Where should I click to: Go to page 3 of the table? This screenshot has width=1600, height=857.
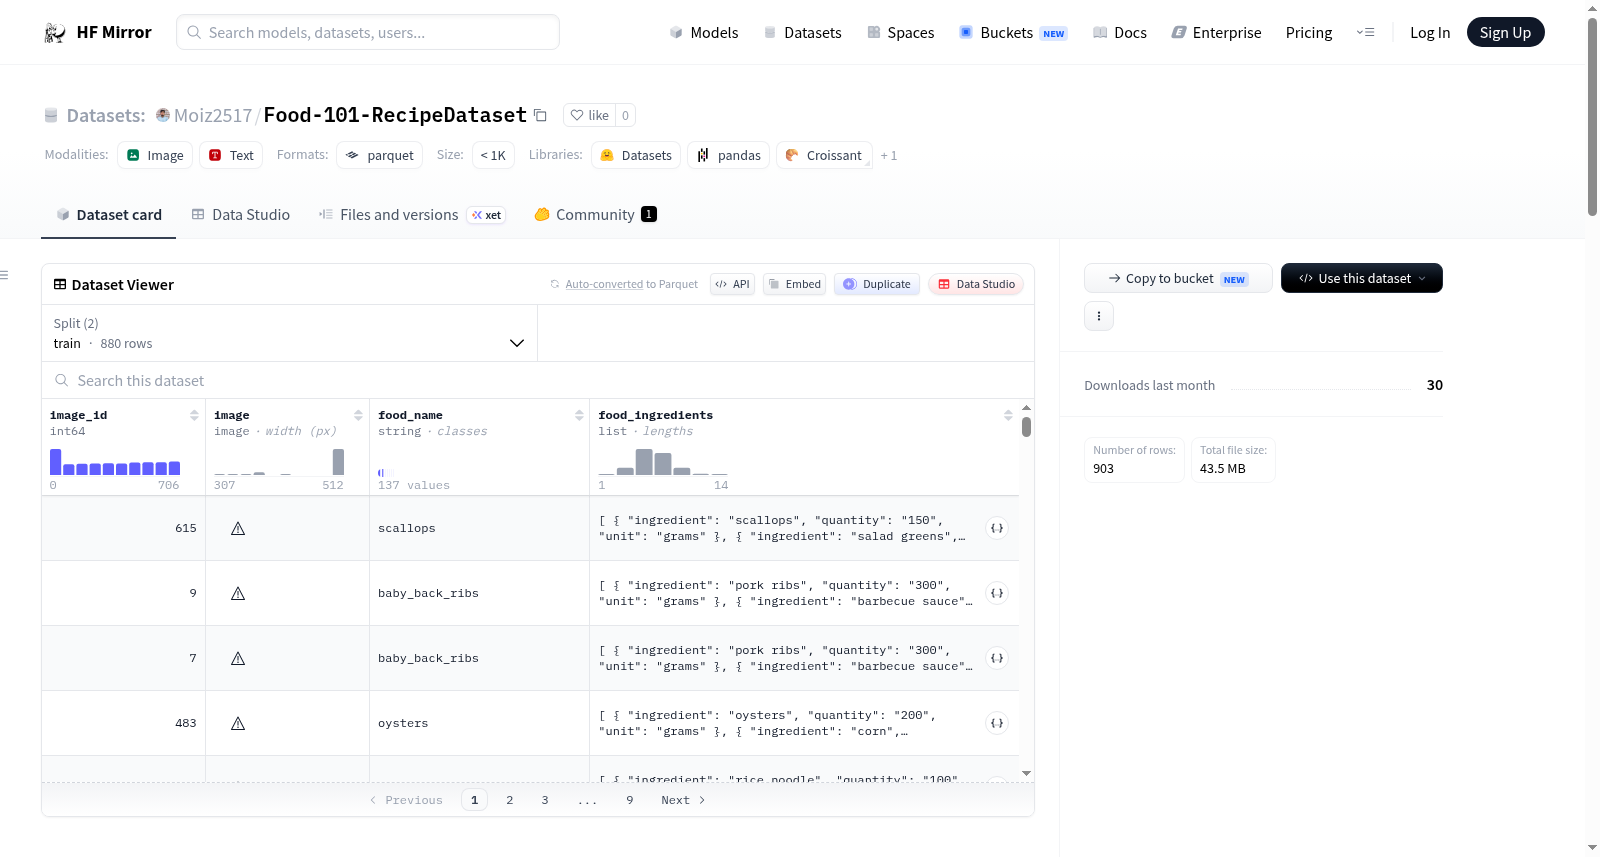pos(545,800)
